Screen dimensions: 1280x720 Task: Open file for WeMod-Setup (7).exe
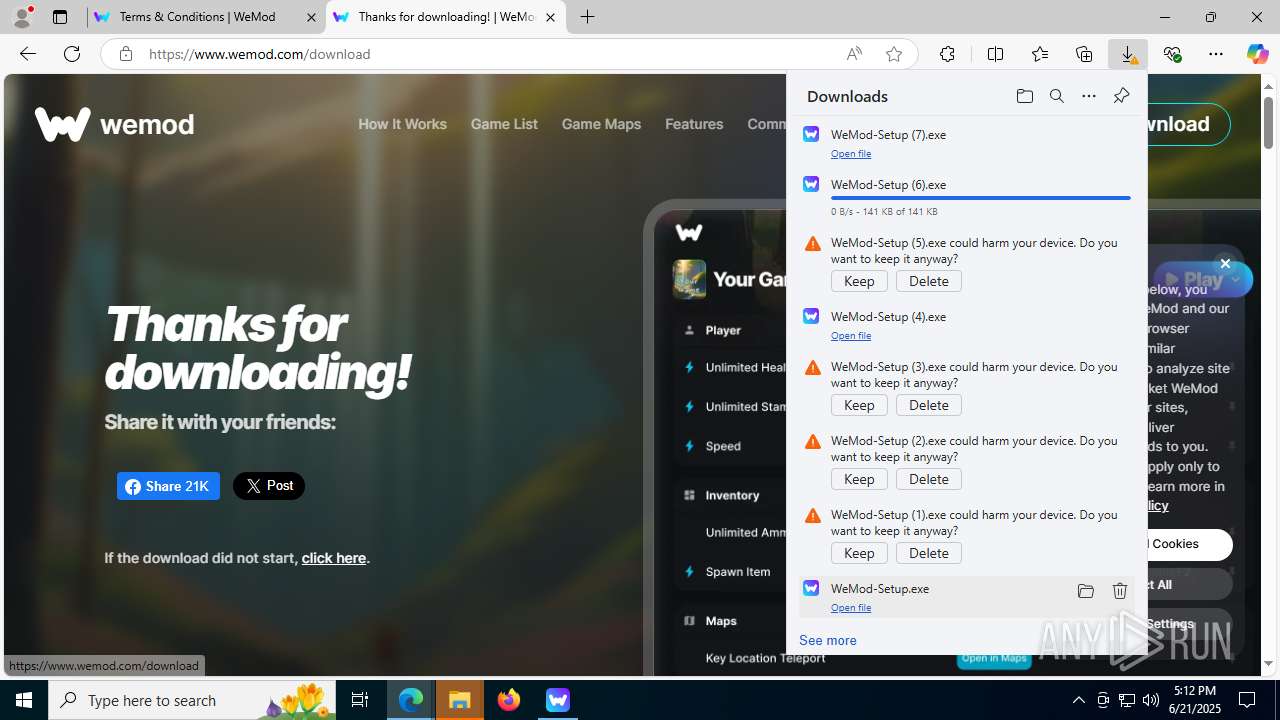[851, 154]
